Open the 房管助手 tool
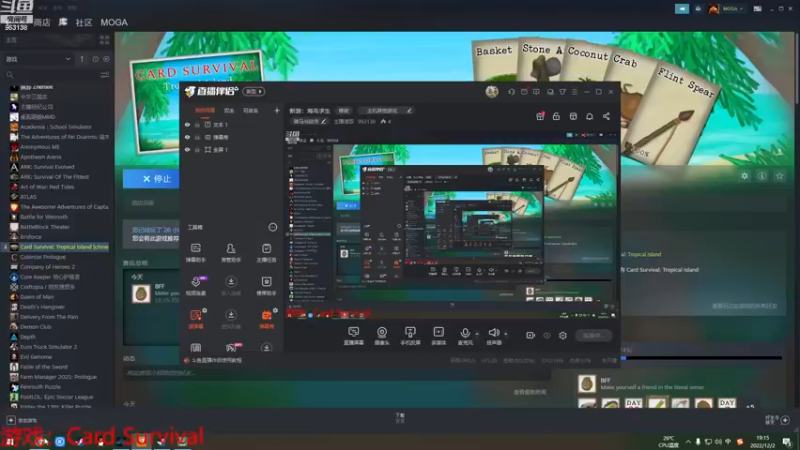Image resolution: width=800 pixels, height=450 pixels. 231,252
